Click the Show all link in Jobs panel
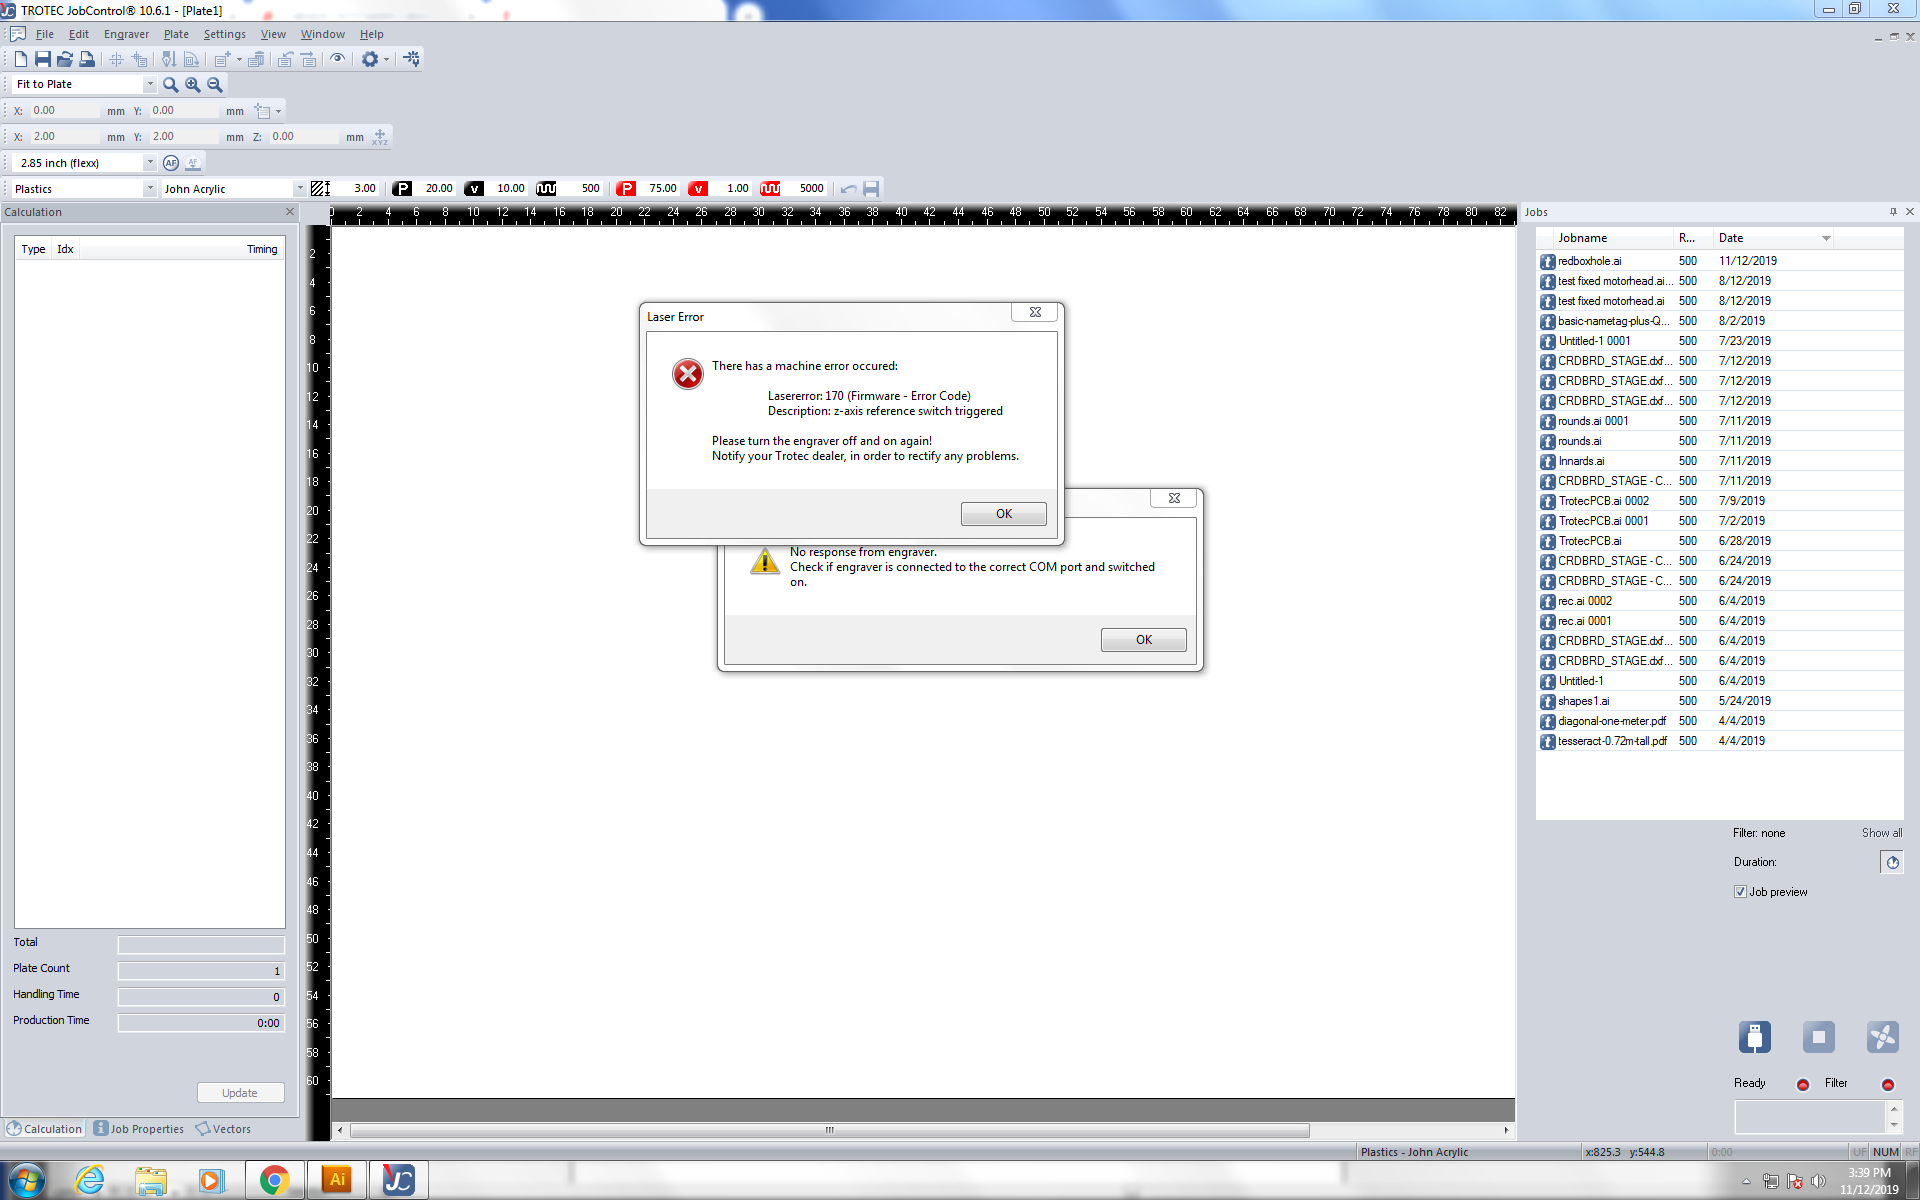1920x1200 pixels. (1881, 833)
